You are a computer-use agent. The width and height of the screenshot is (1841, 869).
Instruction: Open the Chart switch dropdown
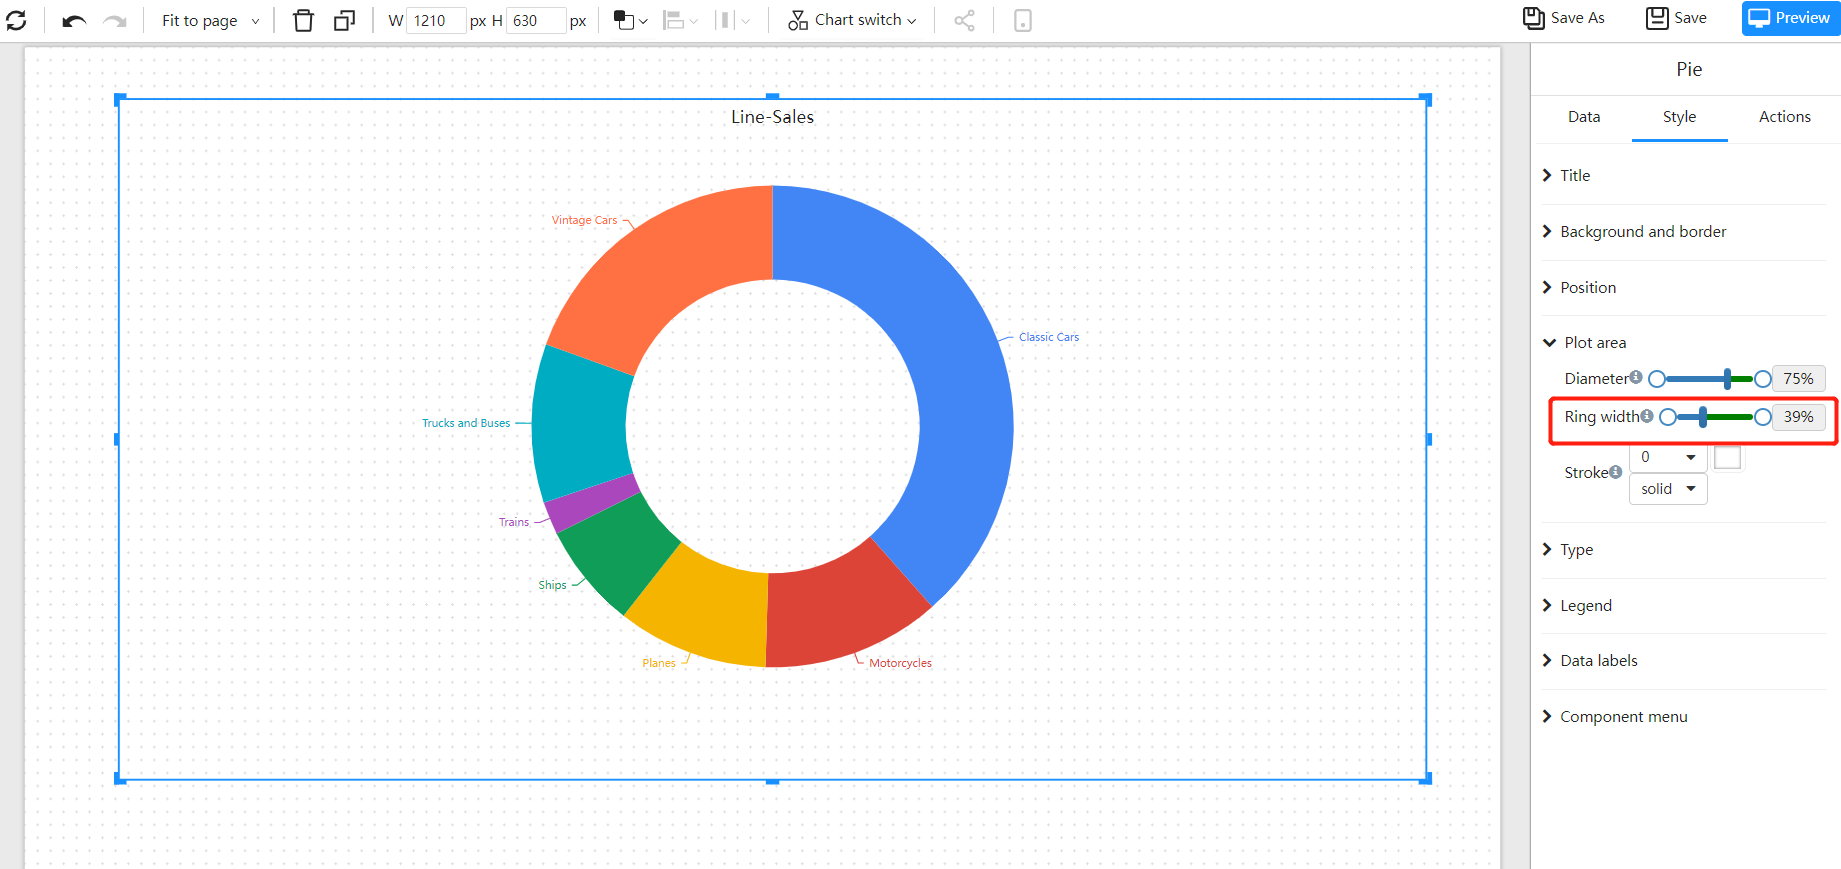(x=852, y=20)
